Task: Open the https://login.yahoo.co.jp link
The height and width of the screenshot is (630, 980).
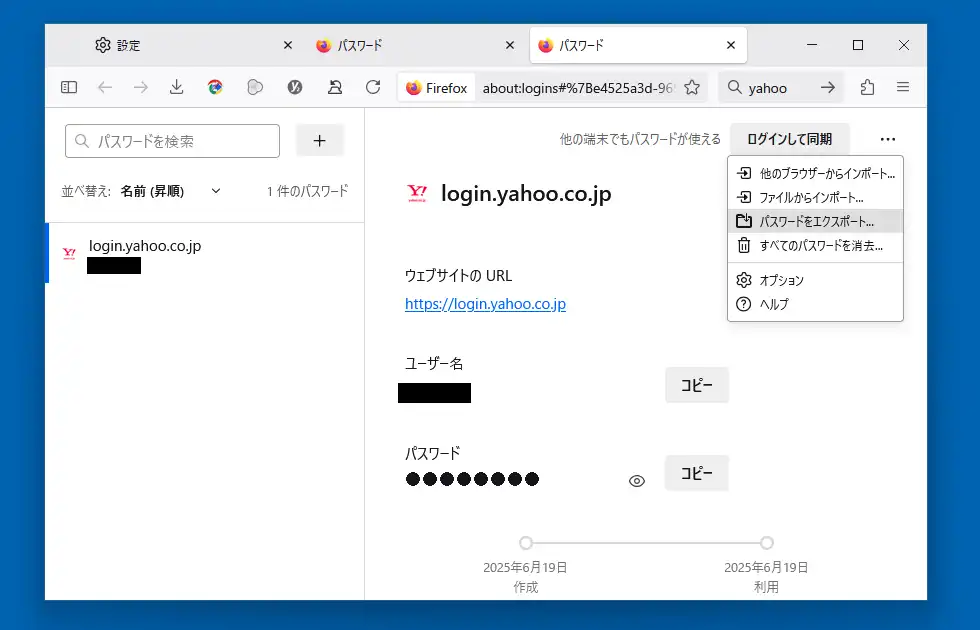Action: tap(485, 304)
